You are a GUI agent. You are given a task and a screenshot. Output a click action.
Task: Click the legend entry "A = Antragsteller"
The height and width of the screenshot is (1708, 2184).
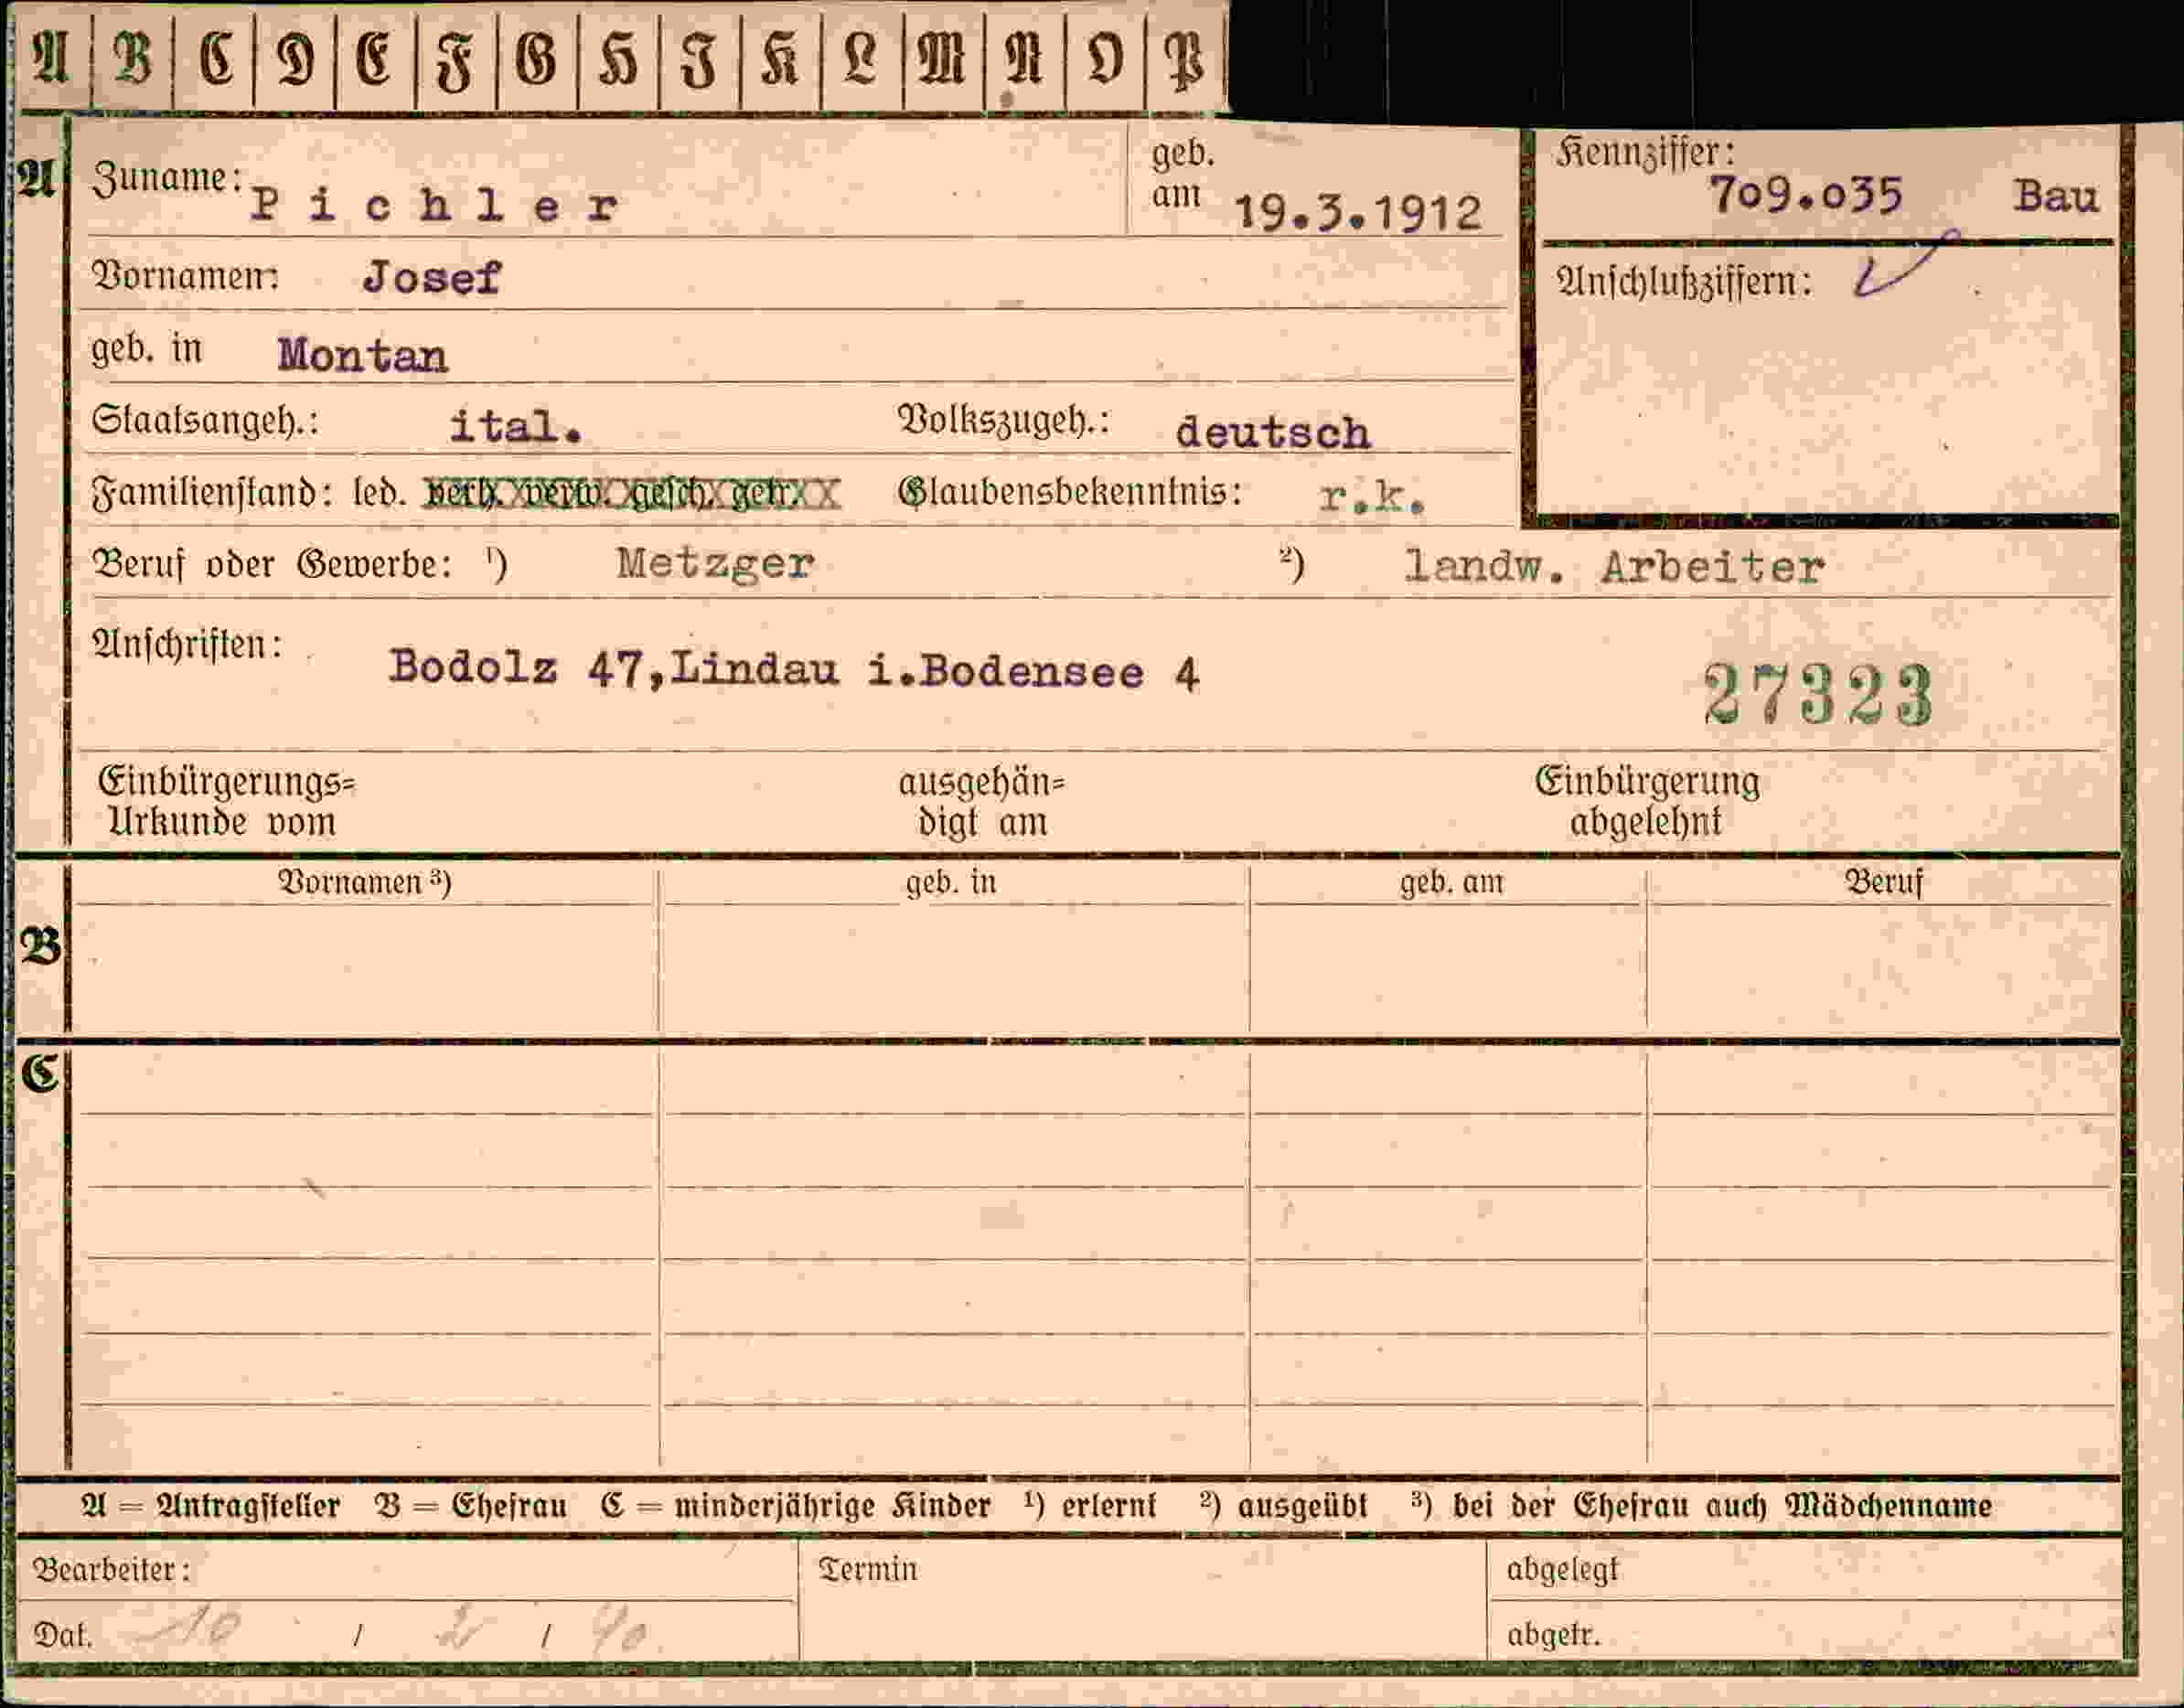211,1506
